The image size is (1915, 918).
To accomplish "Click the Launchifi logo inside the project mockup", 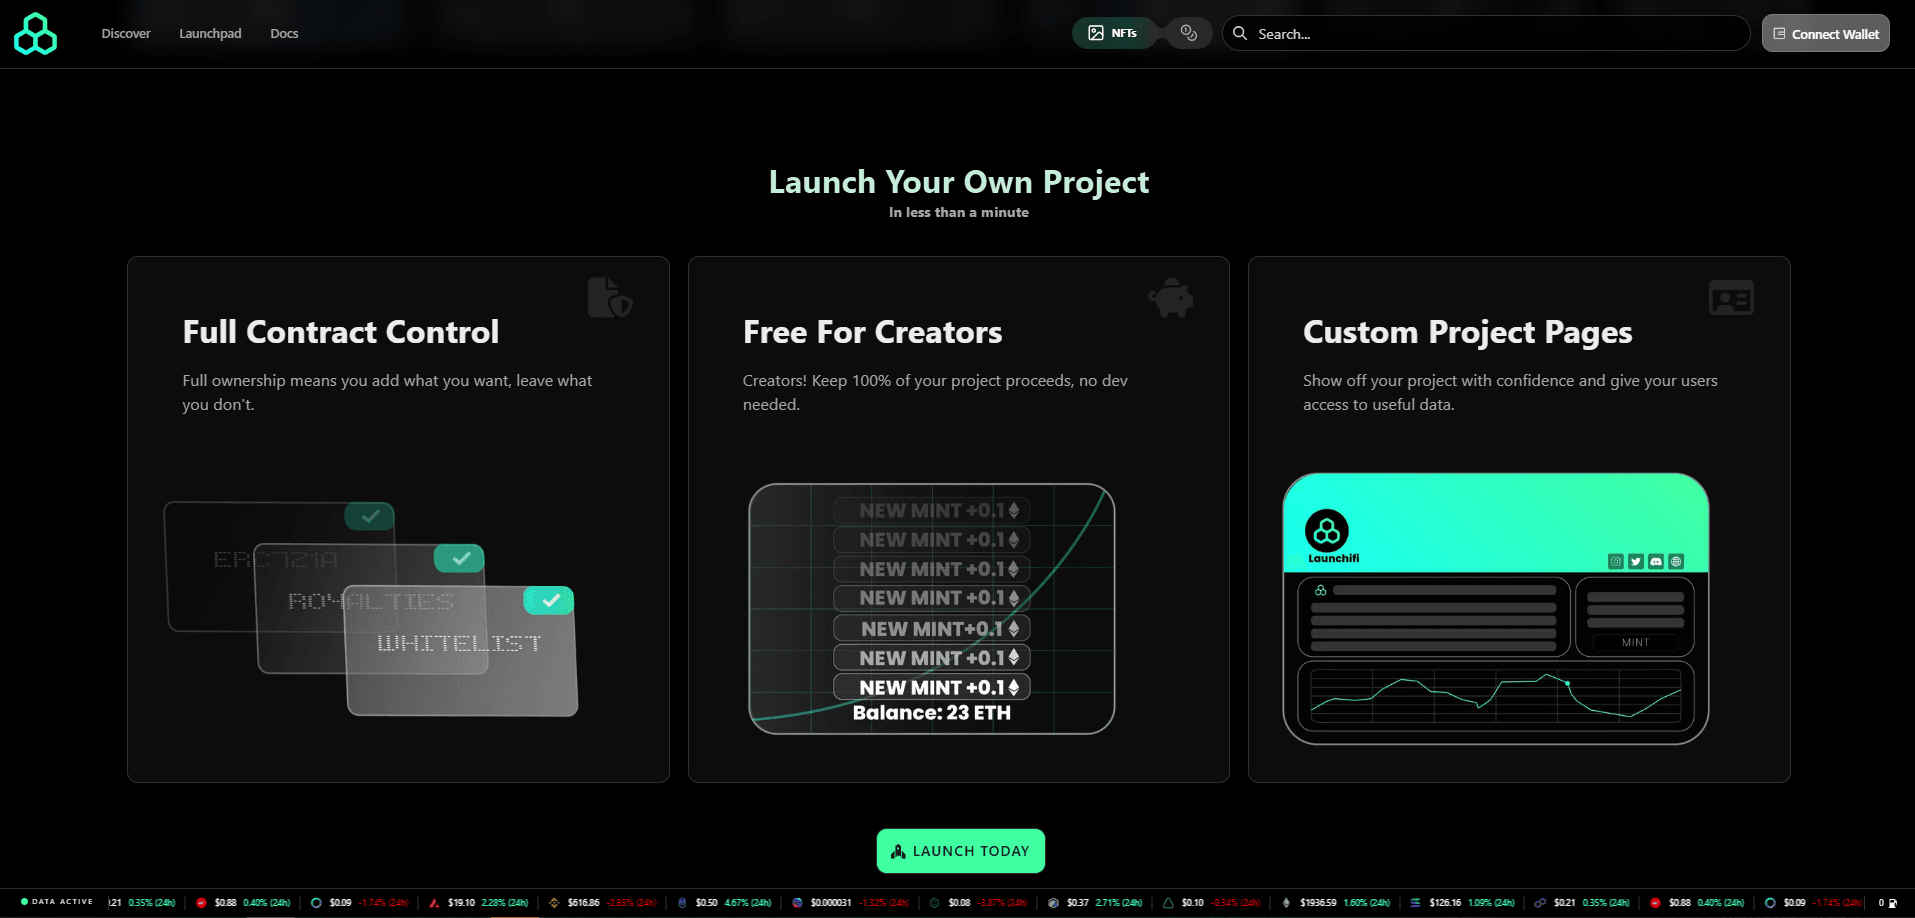I will click(1327, 531).
